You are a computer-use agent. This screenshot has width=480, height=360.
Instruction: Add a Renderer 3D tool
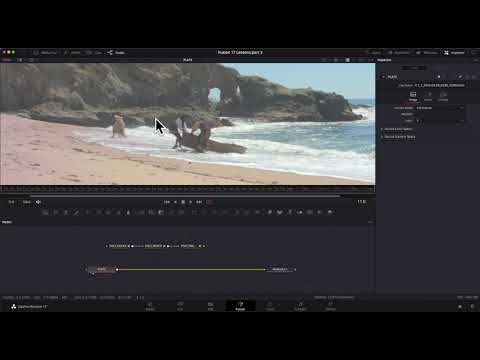coord(330,212)
